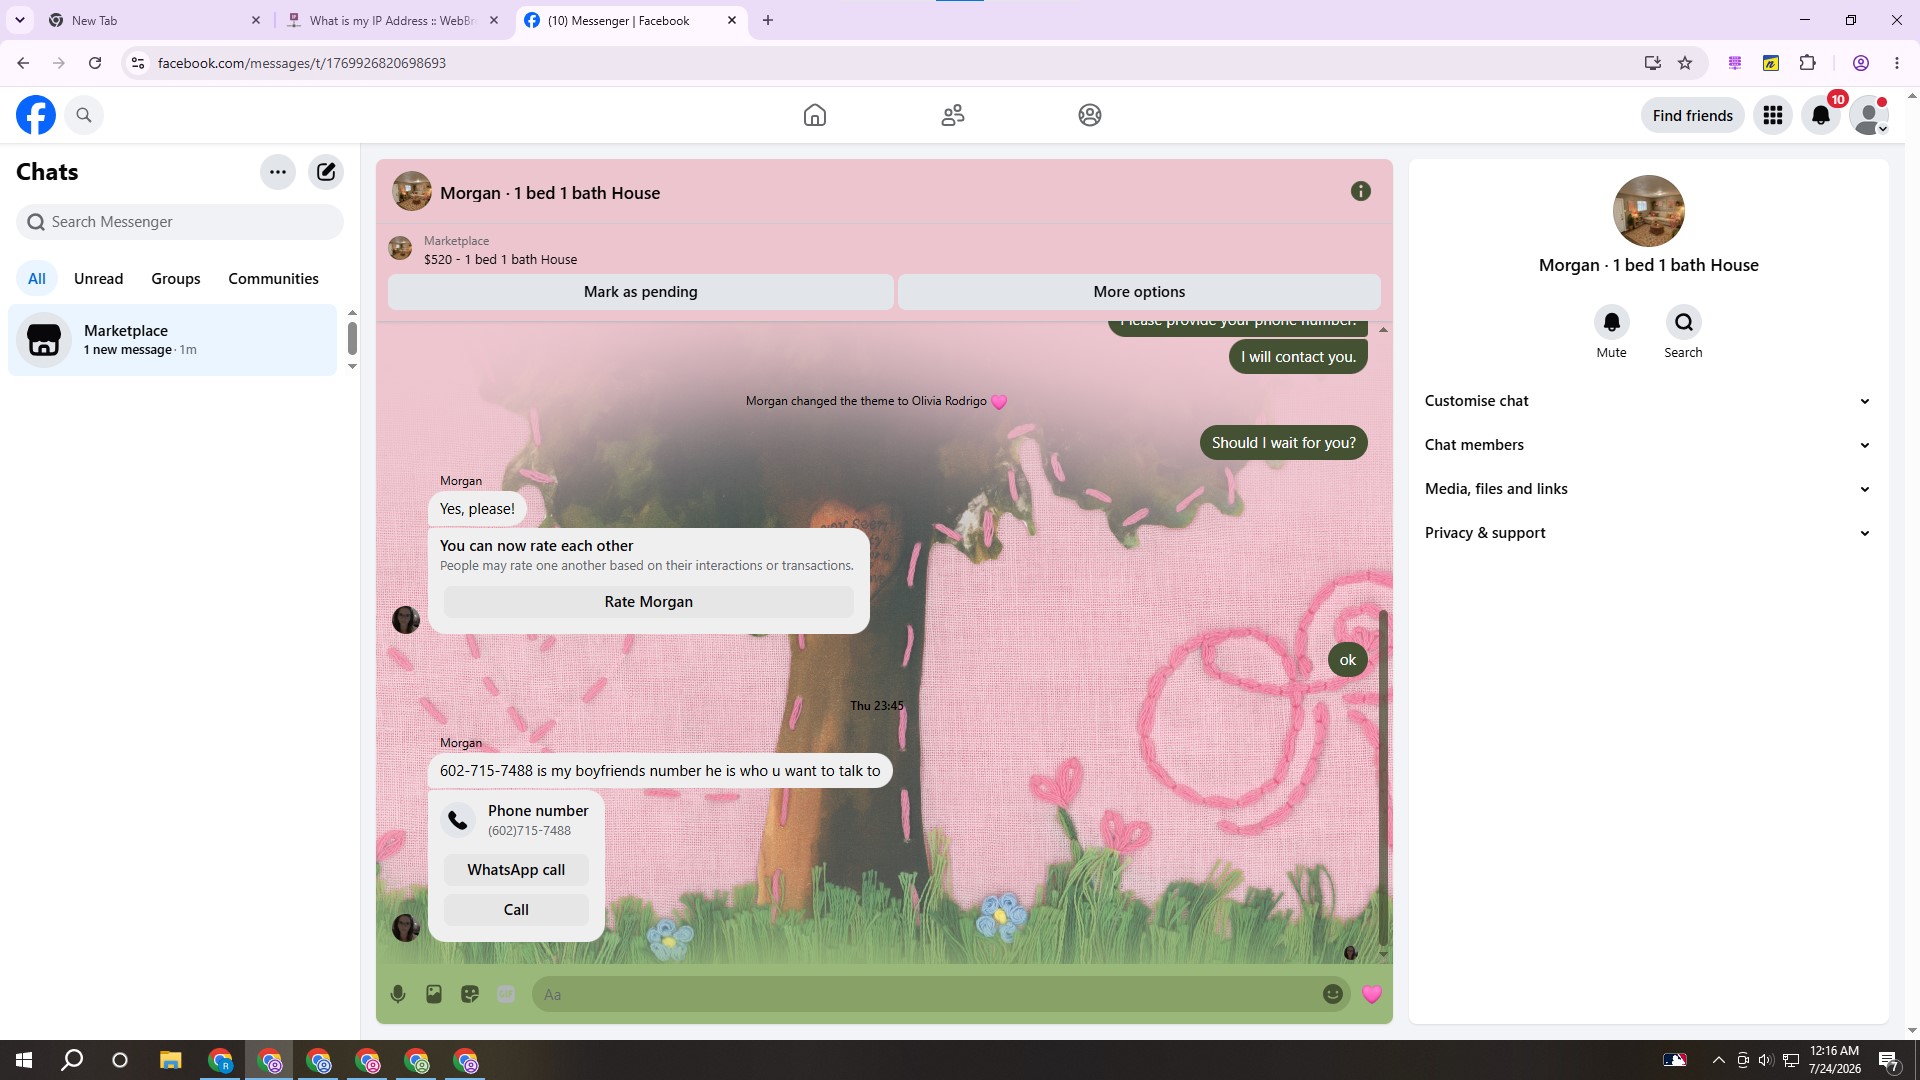Switch to What is my IP Address tab
Image resolution: width=1920 pixels, height=1080 pixels.
pyautogui.click(x=393, y=20)
